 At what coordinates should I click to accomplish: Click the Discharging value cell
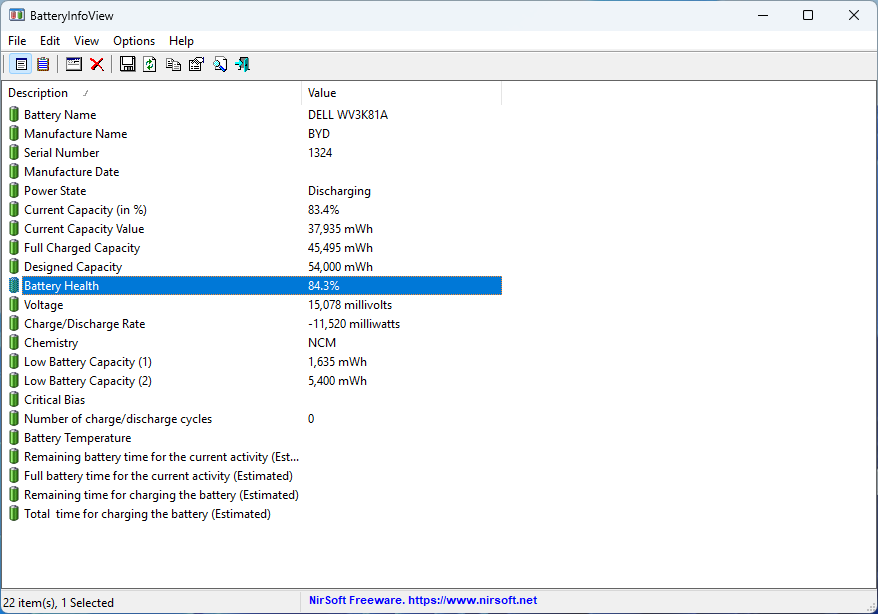click(x=339, y=191)
